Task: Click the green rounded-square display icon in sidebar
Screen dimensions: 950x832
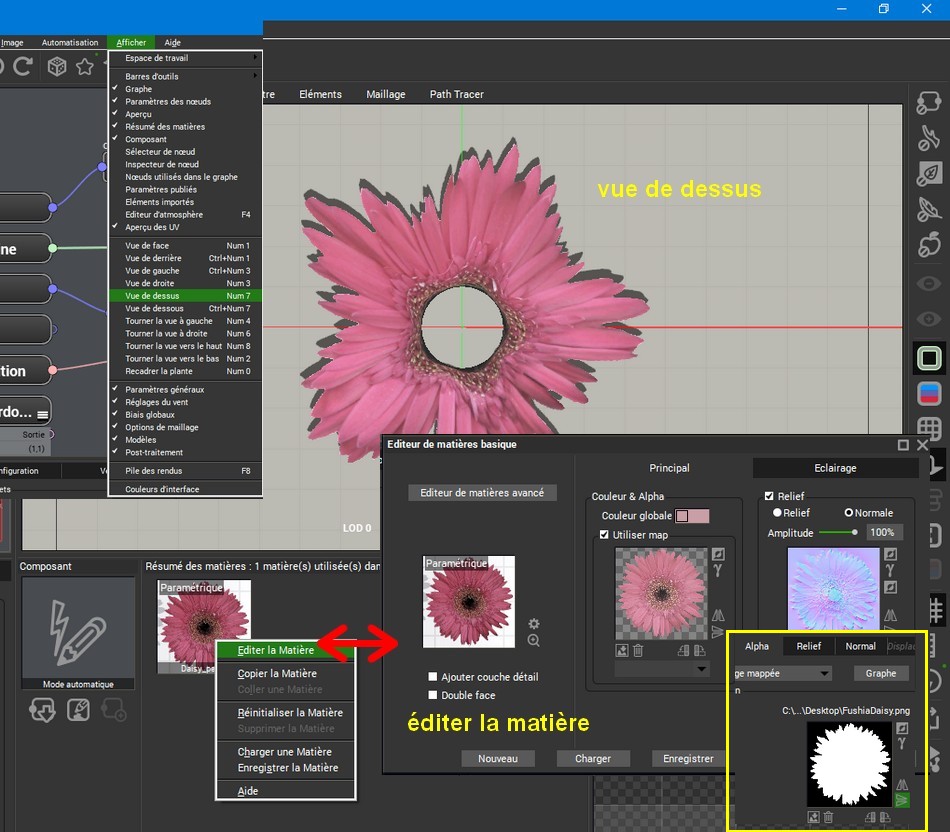Action: point(929,358)
